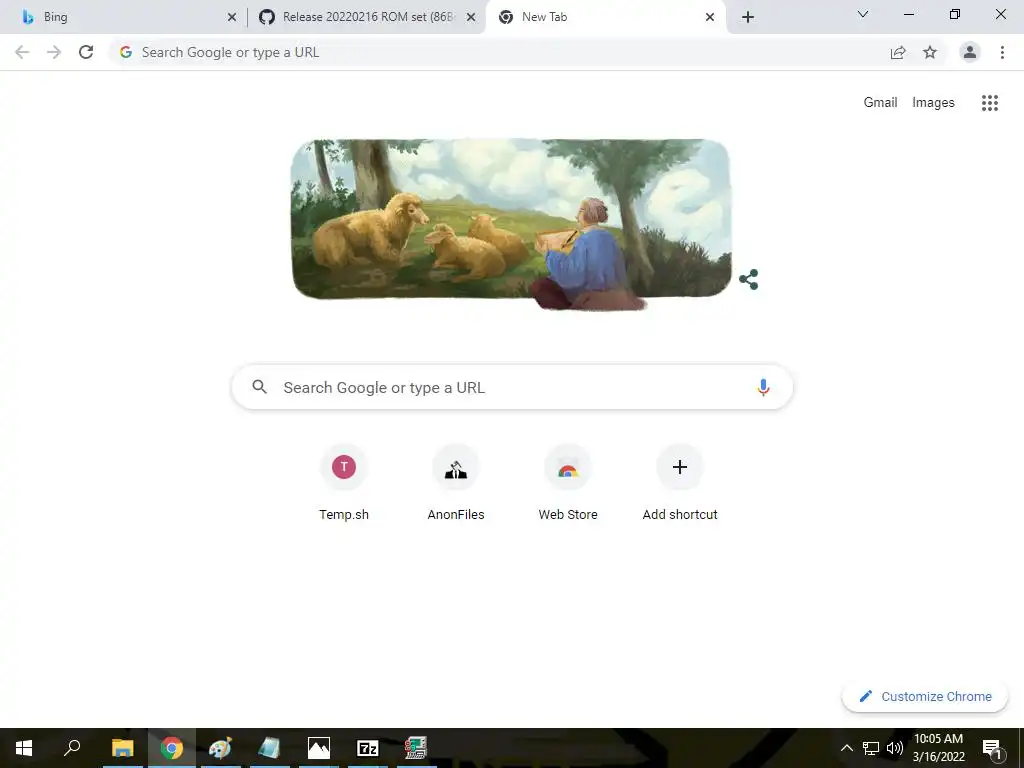The image size is (1024, 768).
Task: Open the network tray icon
Action: coord(871,748)
